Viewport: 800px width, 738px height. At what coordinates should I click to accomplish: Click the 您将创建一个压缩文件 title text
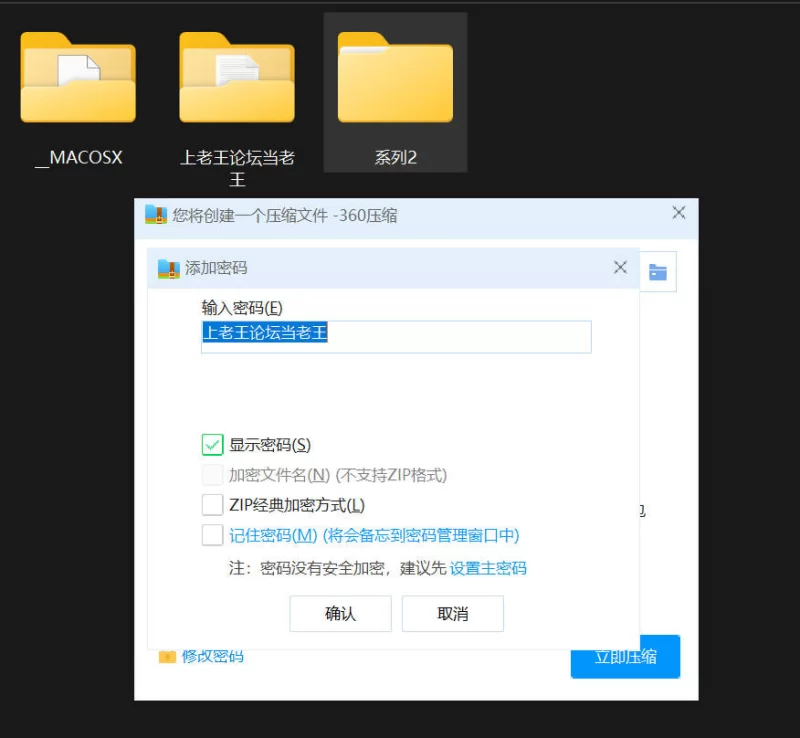tap(285, 215)
